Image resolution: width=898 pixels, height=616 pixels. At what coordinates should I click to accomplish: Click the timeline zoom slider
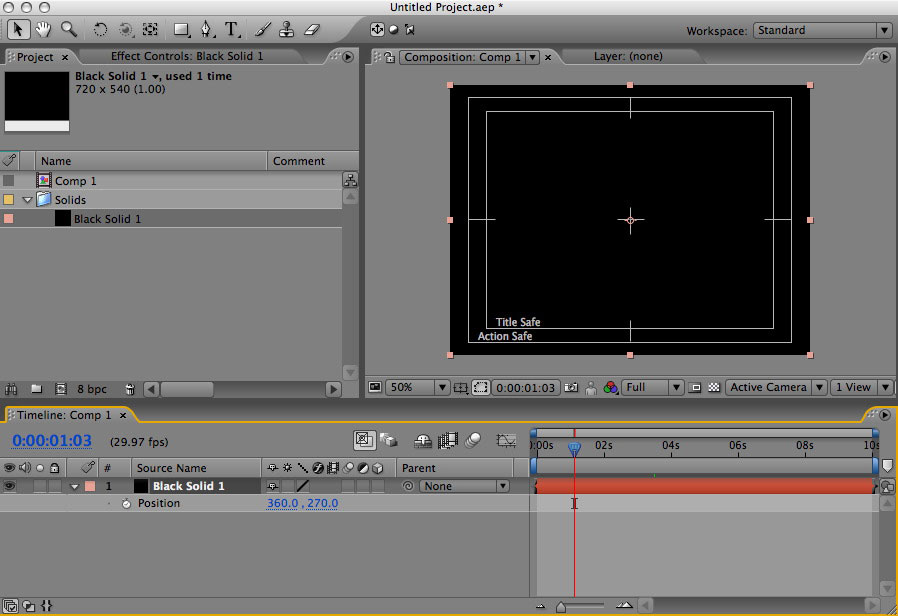pos(561,606)
